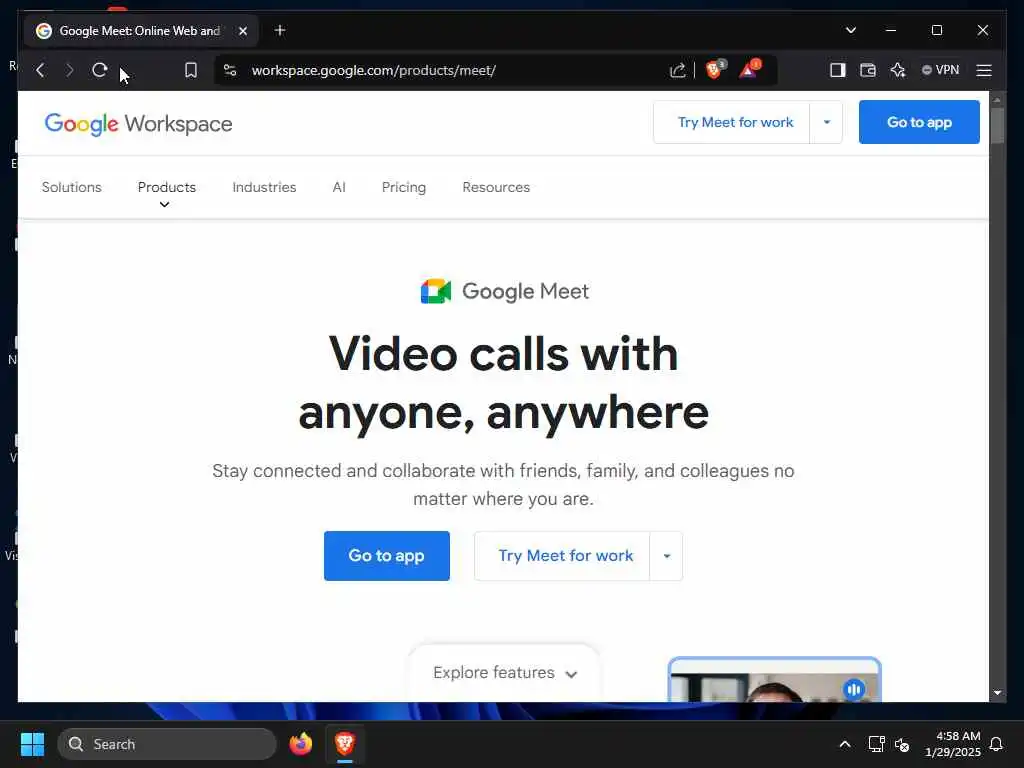
Task: Reload the Google Meet page
Action: pyautogui.click(x=99, y=70)
